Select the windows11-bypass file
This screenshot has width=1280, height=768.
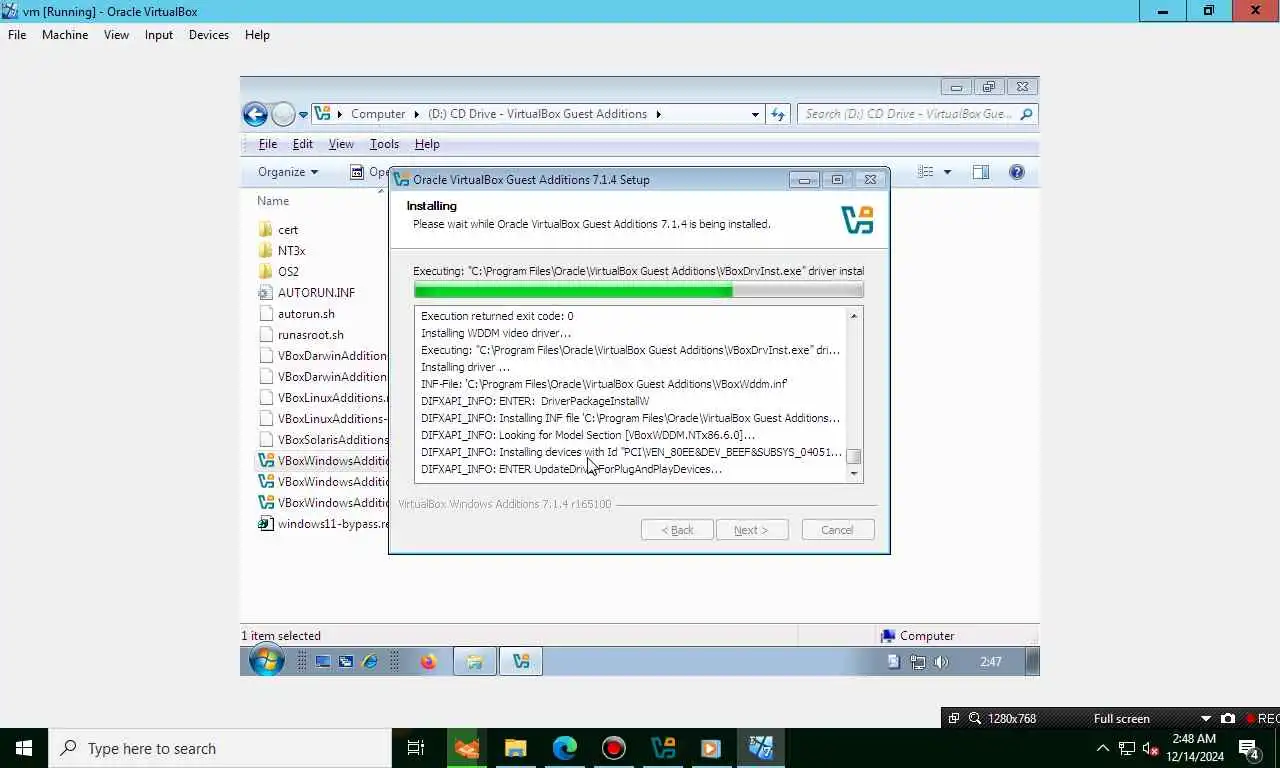click(322, 524)
